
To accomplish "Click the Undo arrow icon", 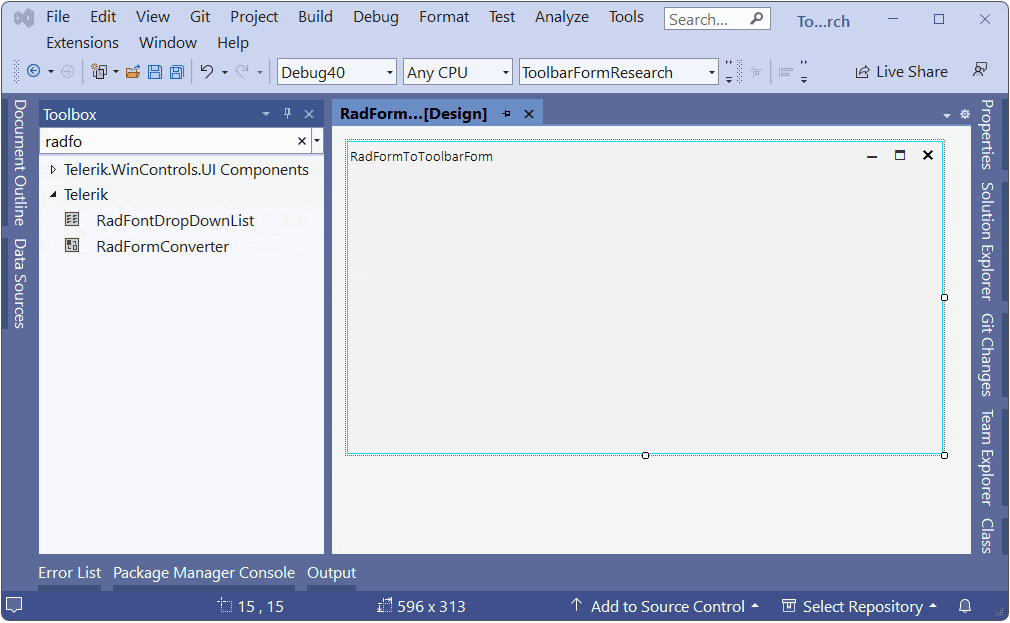I will (207, 72).
